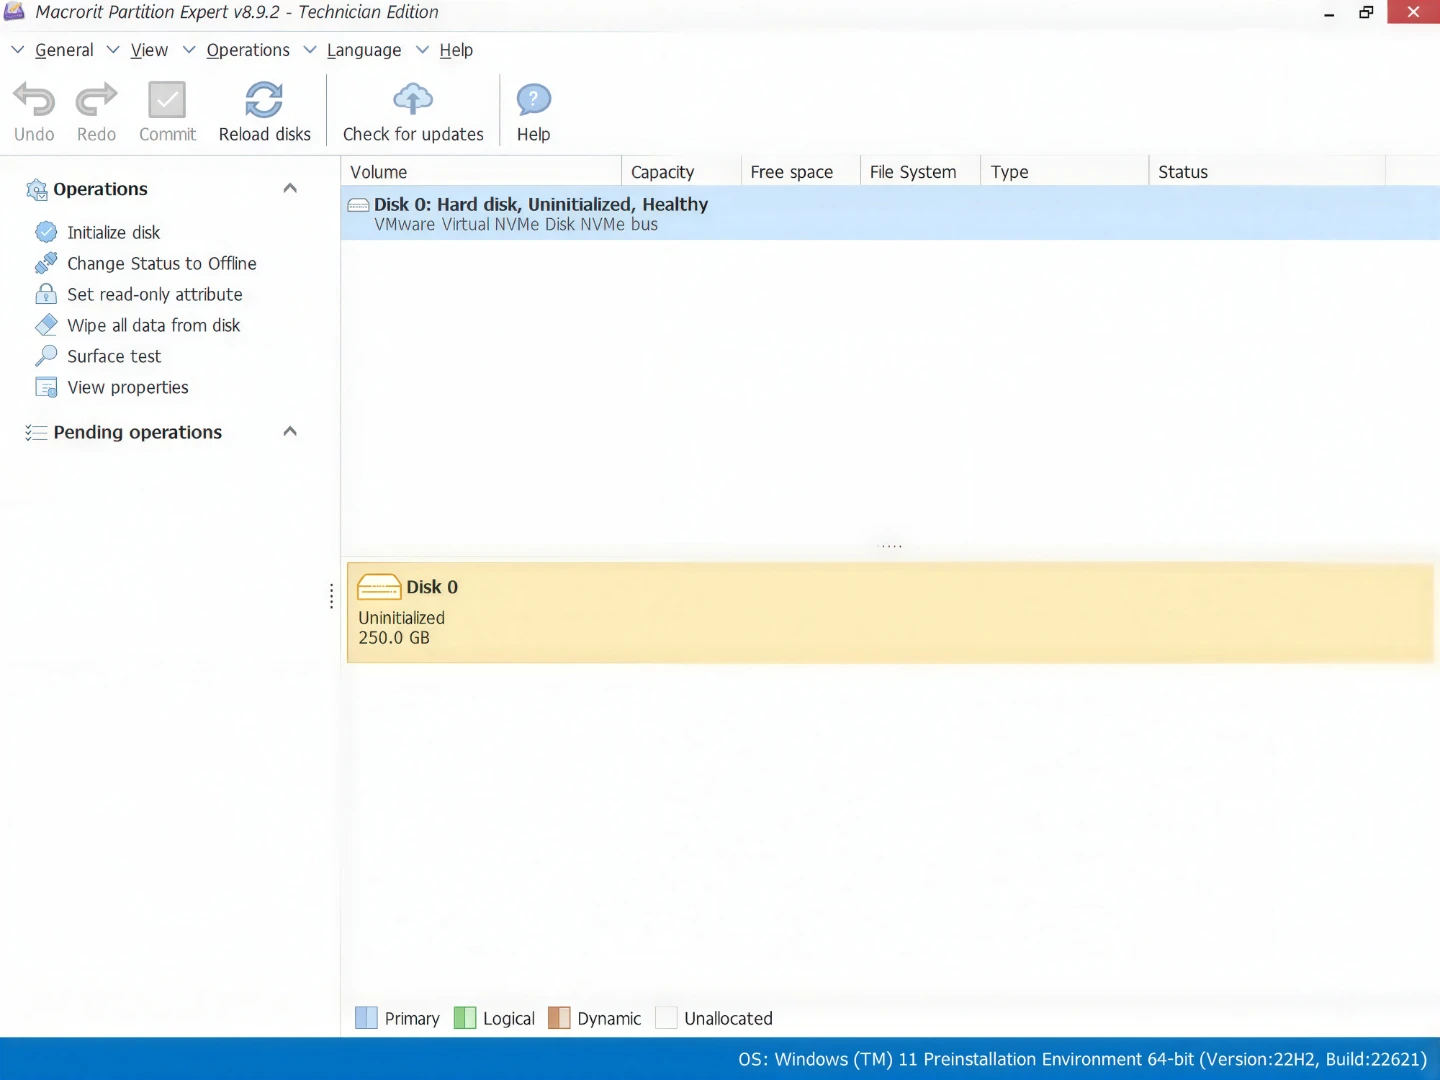Click the Help question bubble icon
This screenshot has width=1440, height=1080.
coord(533,100)
